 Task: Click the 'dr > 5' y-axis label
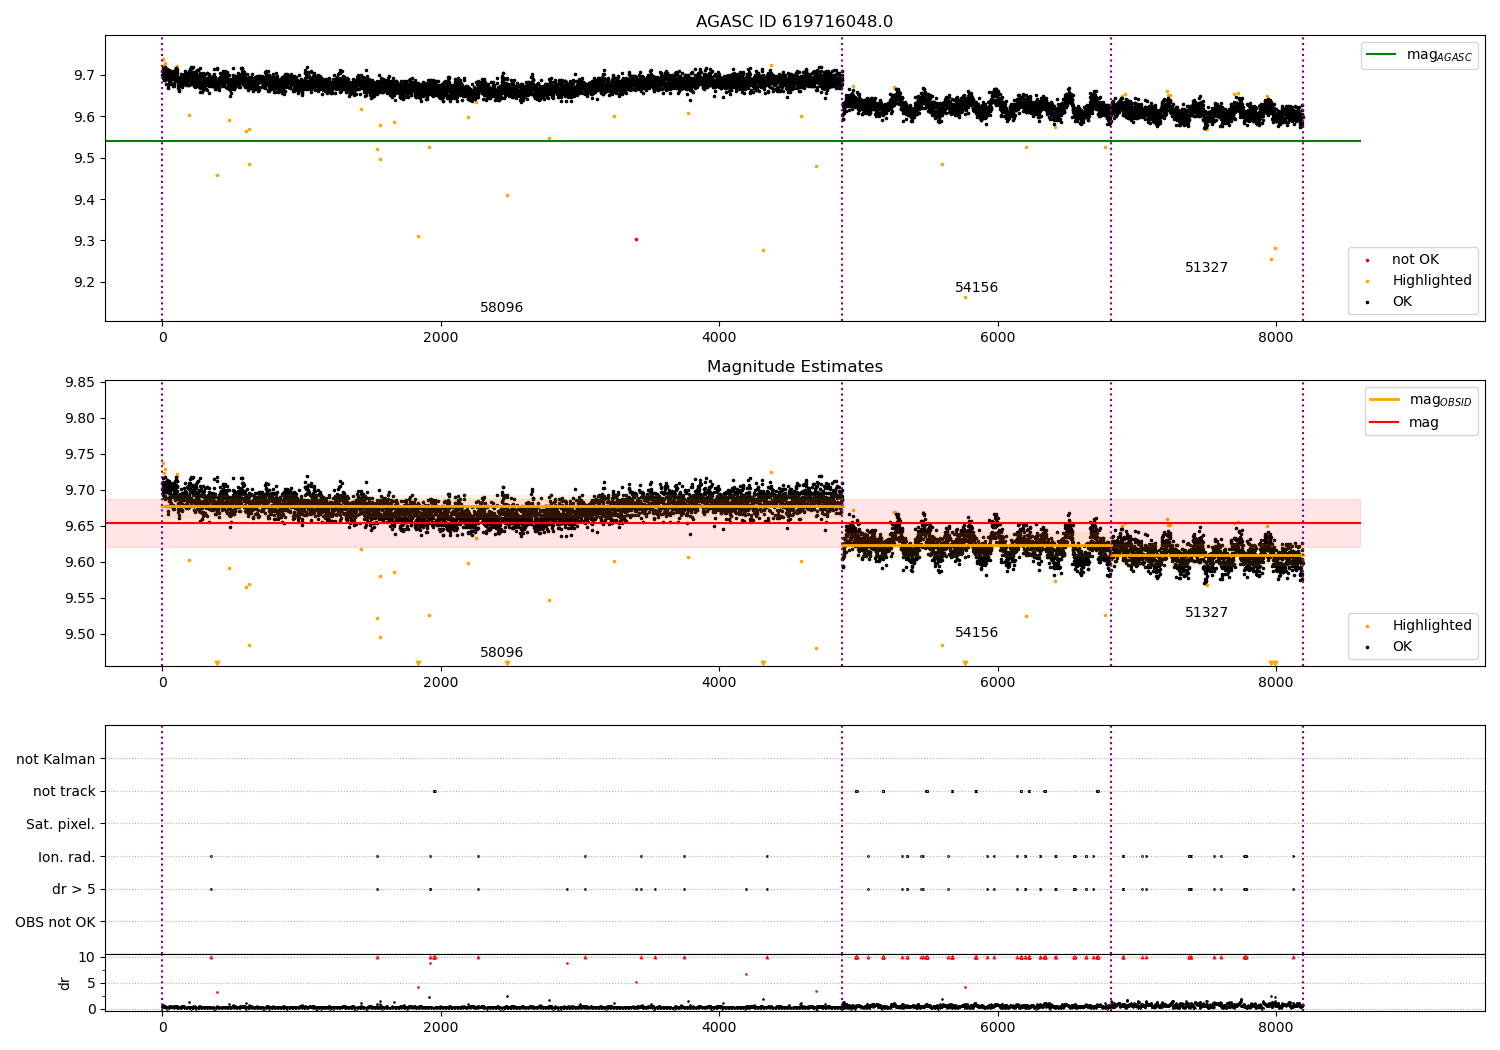point(74,889)
